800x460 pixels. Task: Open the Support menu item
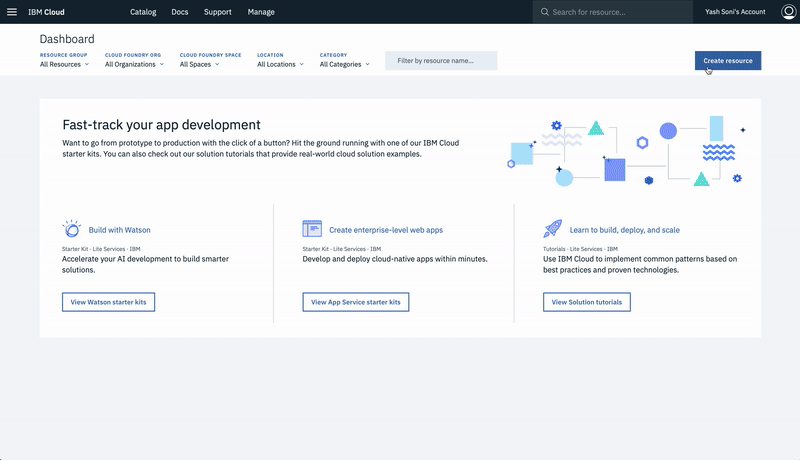pyautogui.click(x=217, y=12)
